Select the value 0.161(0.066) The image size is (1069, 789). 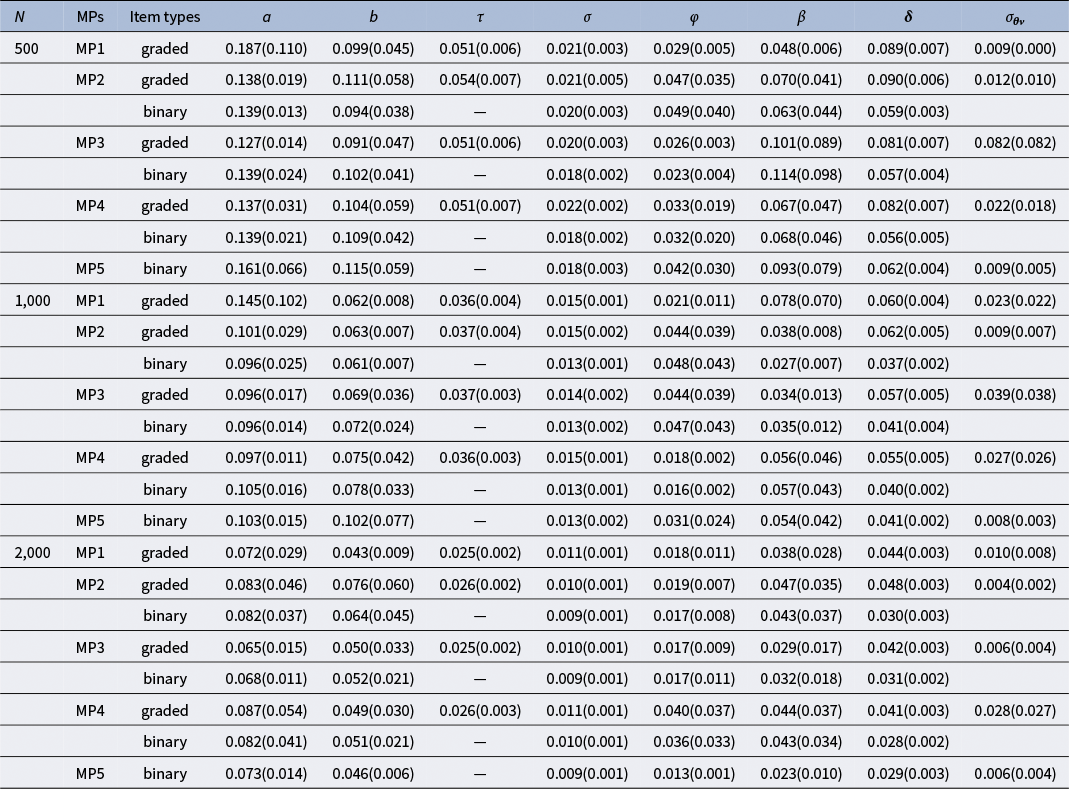pos(267,269)
